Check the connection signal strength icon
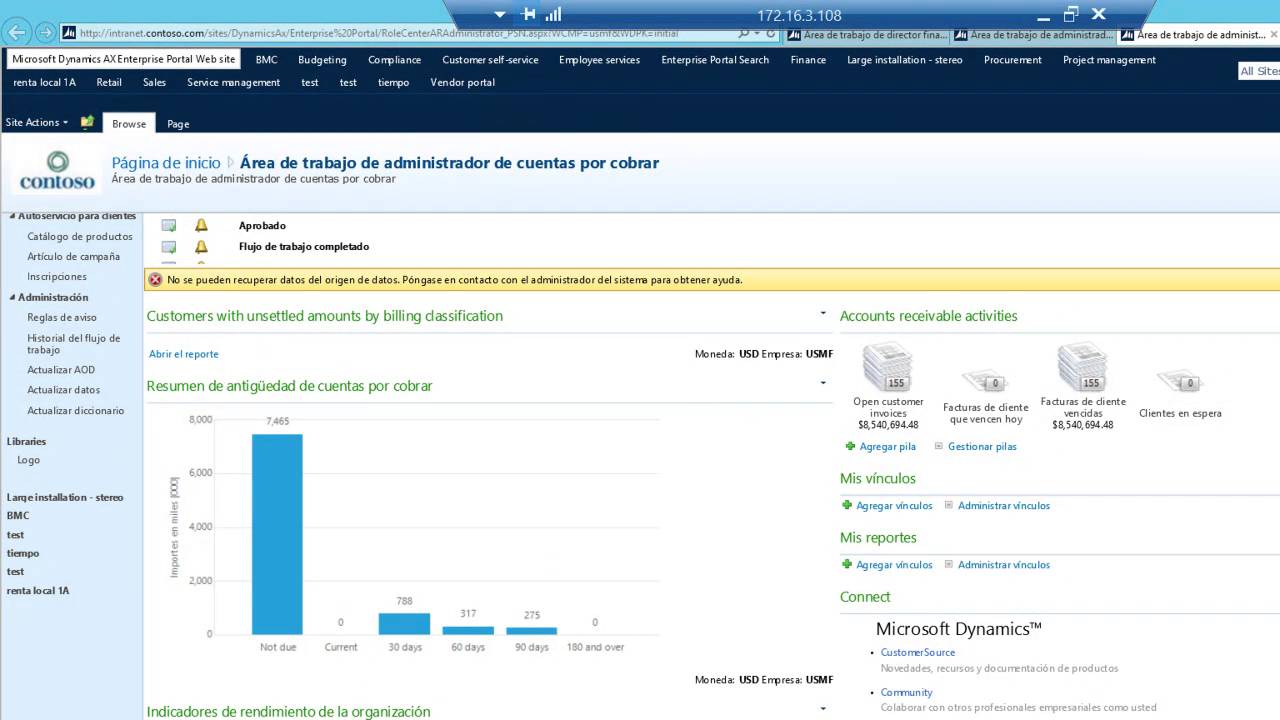 (553, 14)
